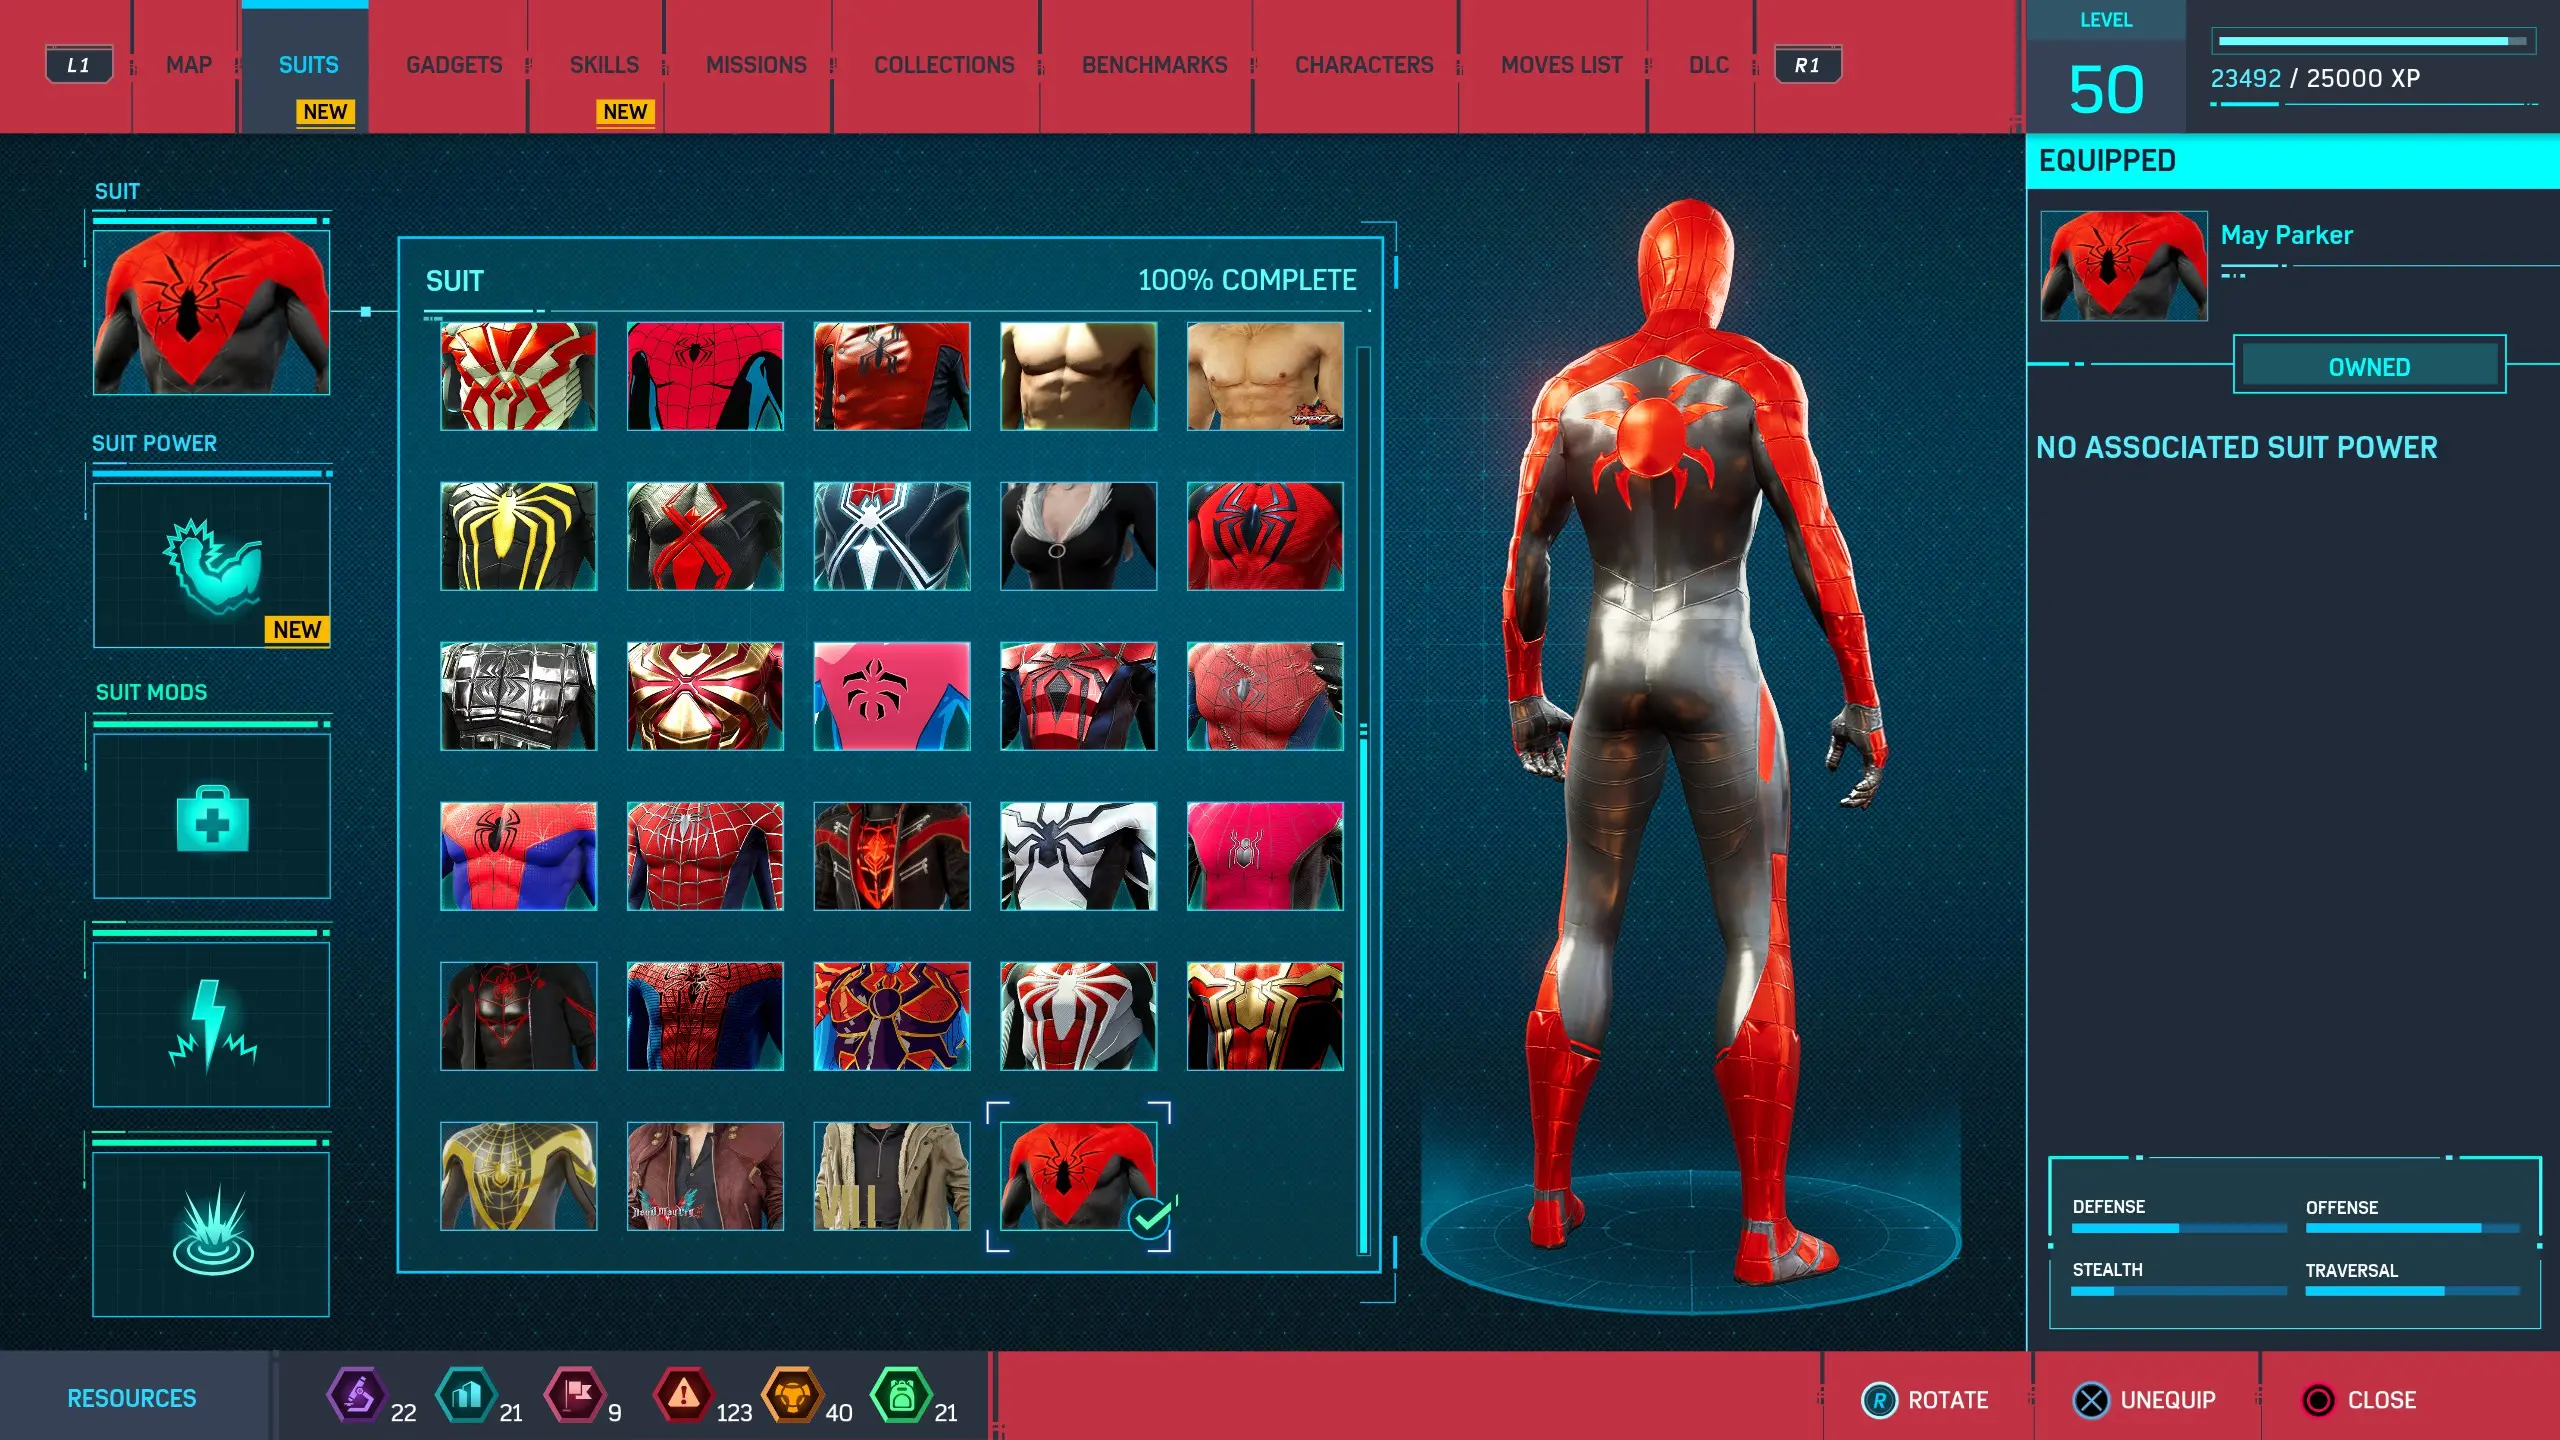
Task: Select the bare chest undies suit
Action: tap(1078, 376)
